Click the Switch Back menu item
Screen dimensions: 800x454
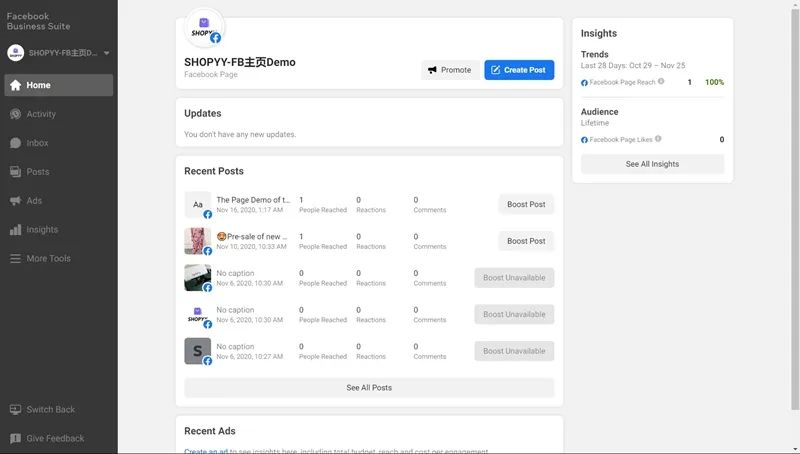(x=50, y=410)
